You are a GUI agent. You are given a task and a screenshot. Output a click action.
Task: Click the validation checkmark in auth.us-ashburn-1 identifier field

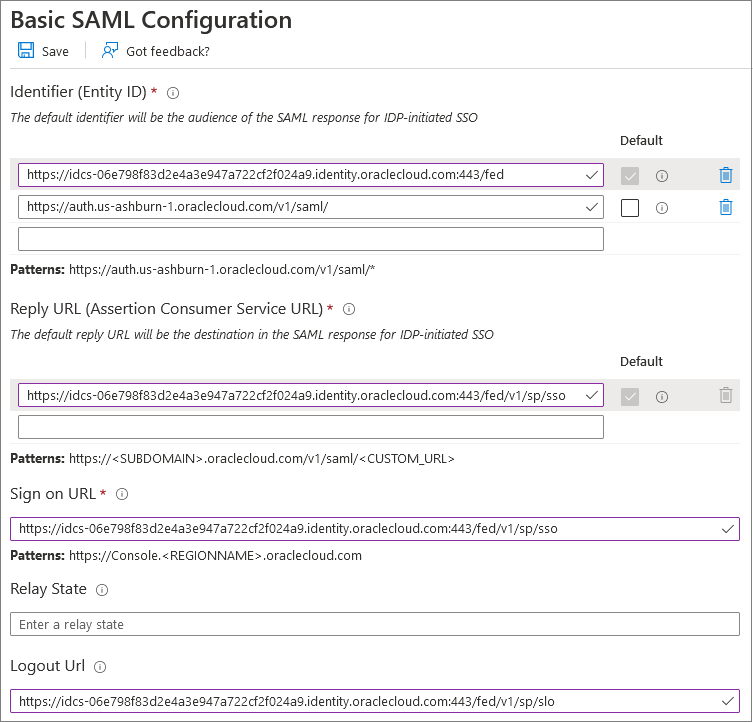pos(592,207)
